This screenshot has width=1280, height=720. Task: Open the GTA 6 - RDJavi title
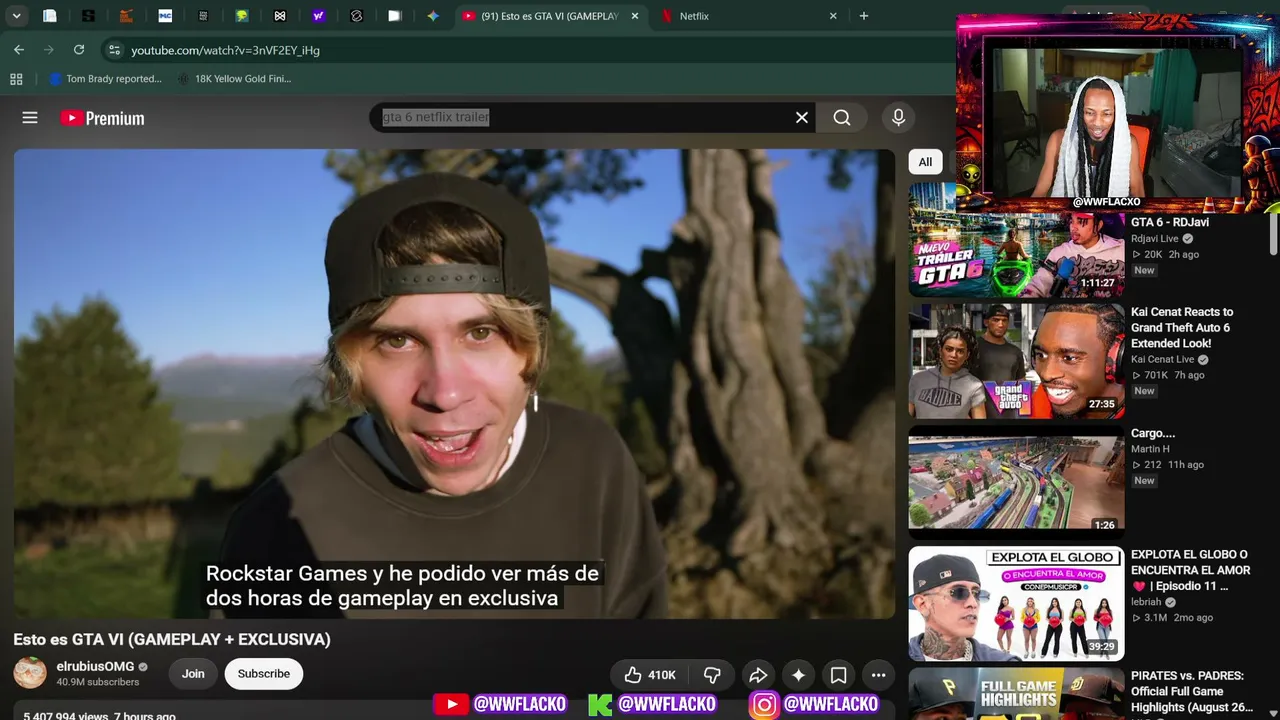click(1170, 222)
